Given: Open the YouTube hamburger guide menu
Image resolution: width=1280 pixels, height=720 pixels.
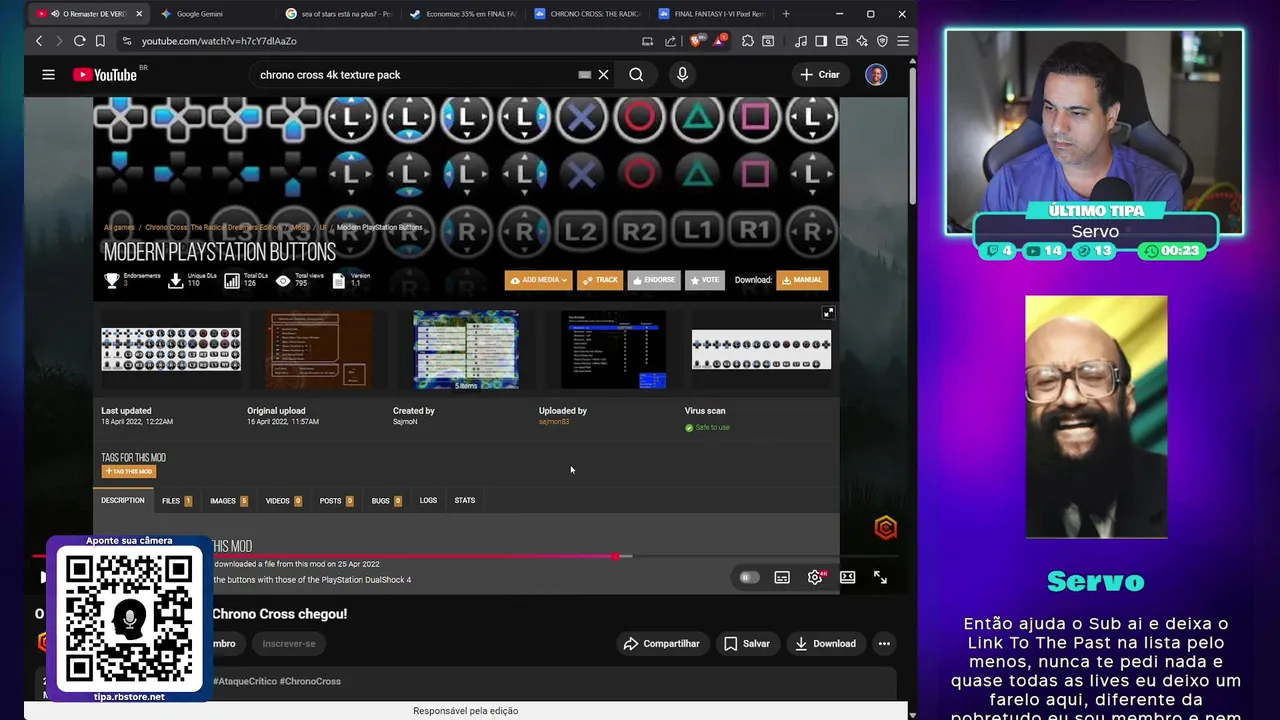Looking at the screenshot, I should point(48,74).
